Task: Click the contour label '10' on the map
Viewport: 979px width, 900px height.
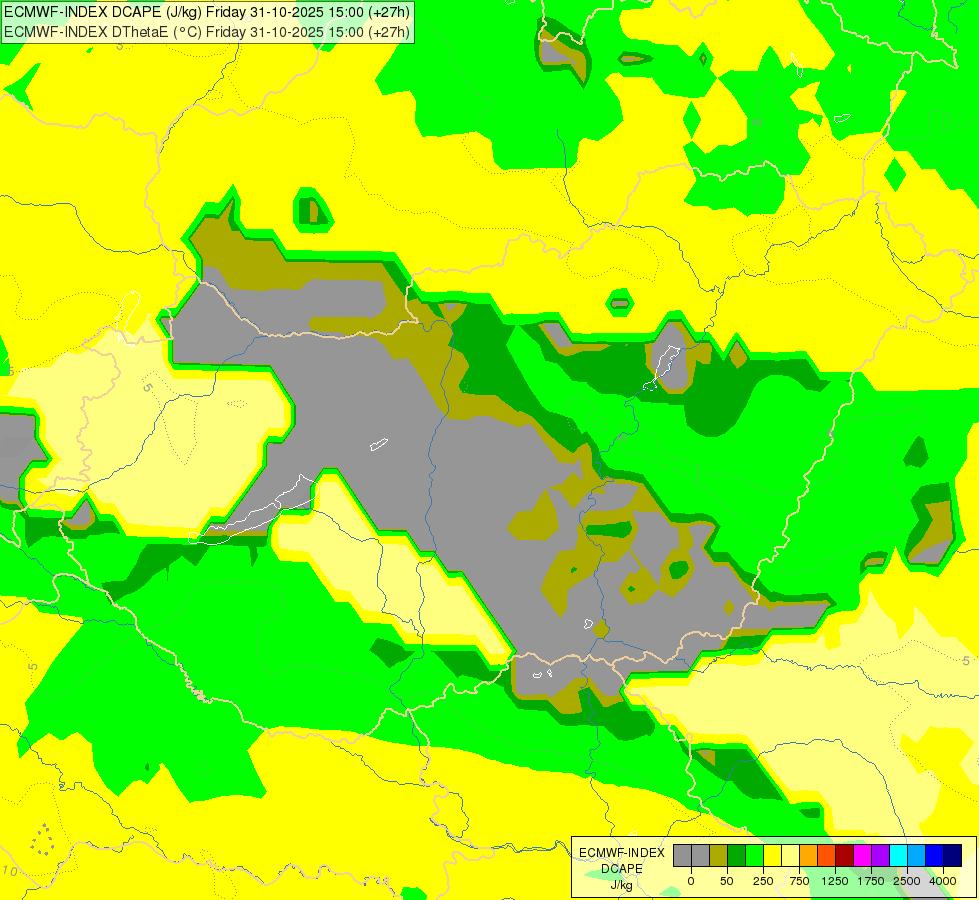Action: 9,870
